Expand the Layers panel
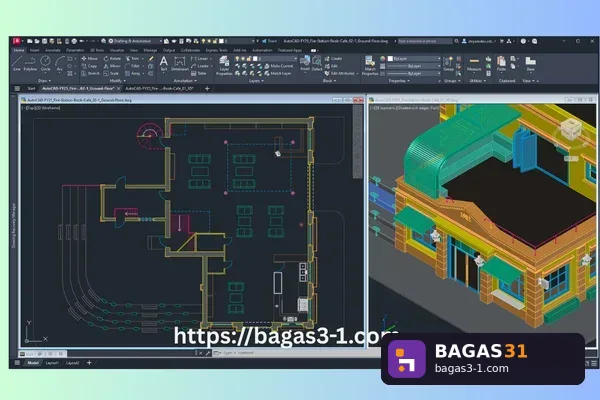 pos(256,81)
